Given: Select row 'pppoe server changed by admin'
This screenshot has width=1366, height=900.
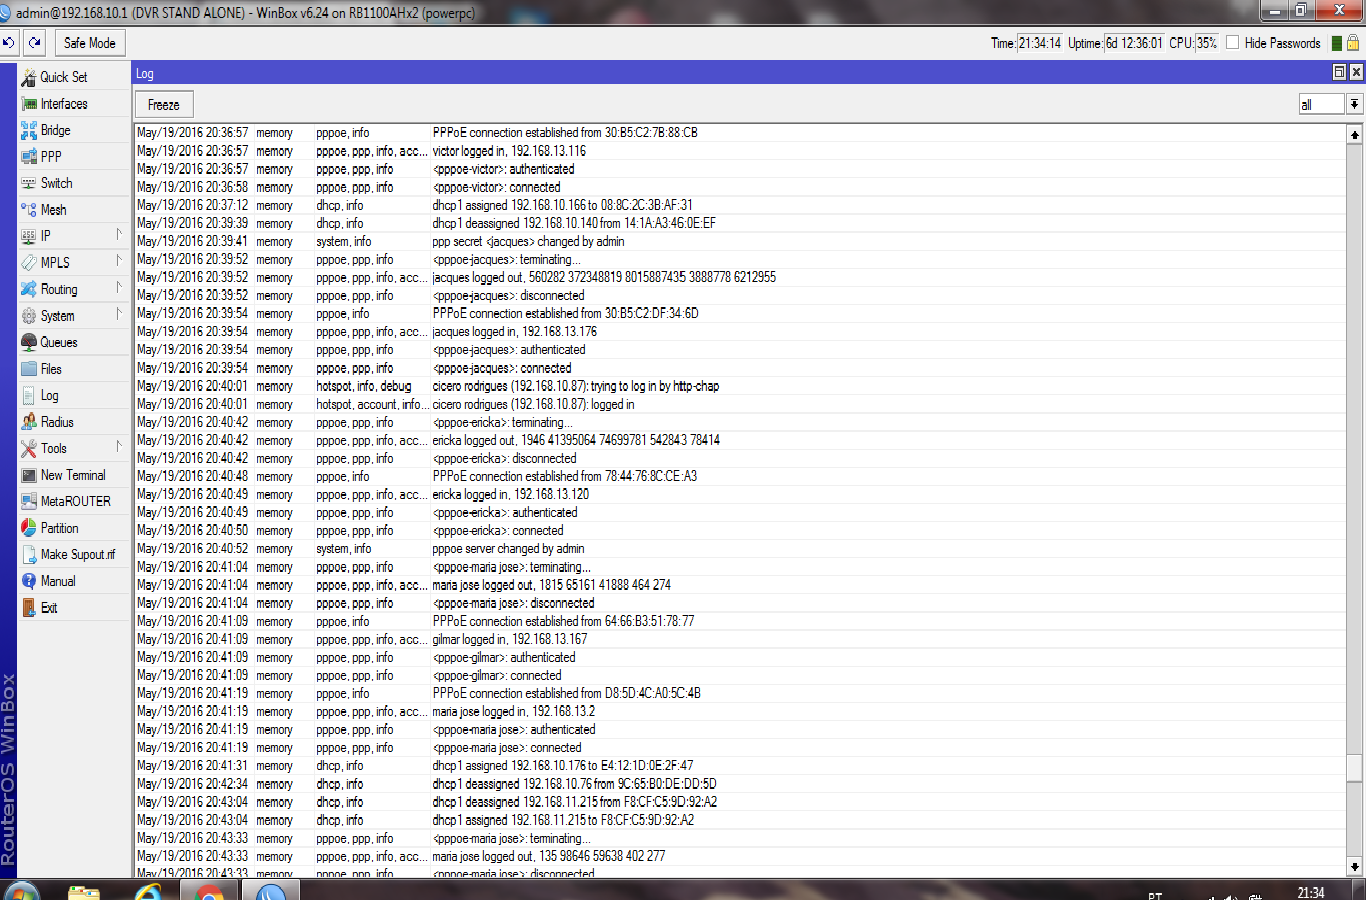Looking at the screenshot, I should click(x=740, y=548).
